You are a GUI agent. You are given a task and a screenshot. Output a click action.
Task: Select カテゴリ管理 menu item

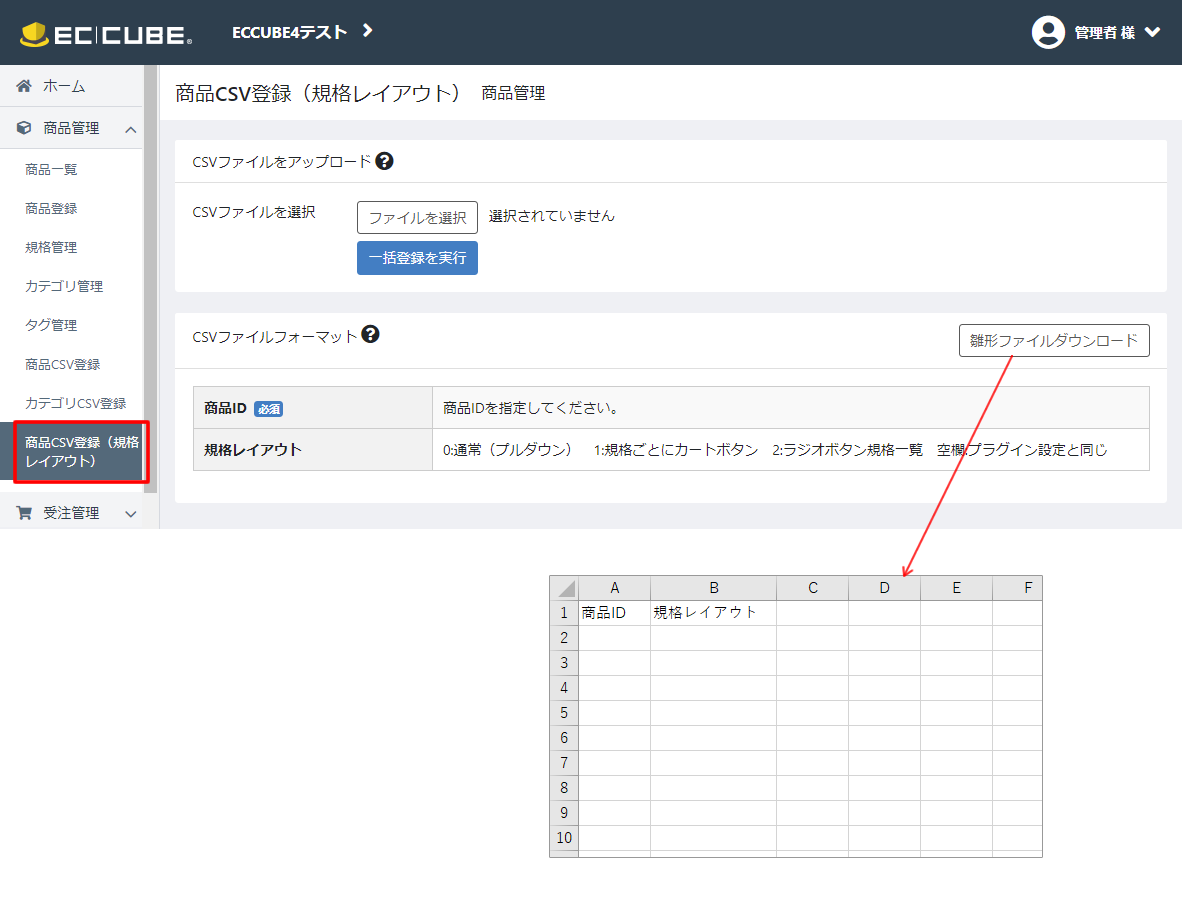tap(64, 287)
